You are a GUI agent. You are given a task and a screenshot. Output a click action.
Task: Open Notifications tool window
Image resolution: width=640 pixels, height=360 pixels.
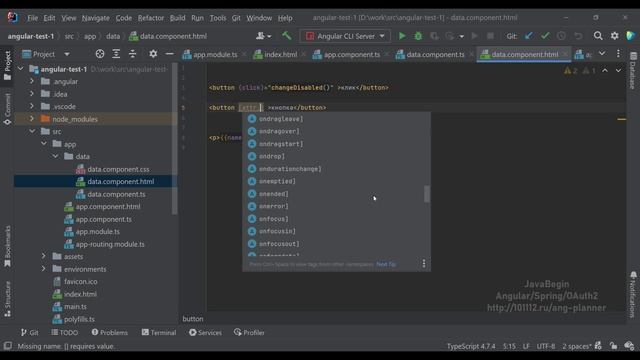633,295
